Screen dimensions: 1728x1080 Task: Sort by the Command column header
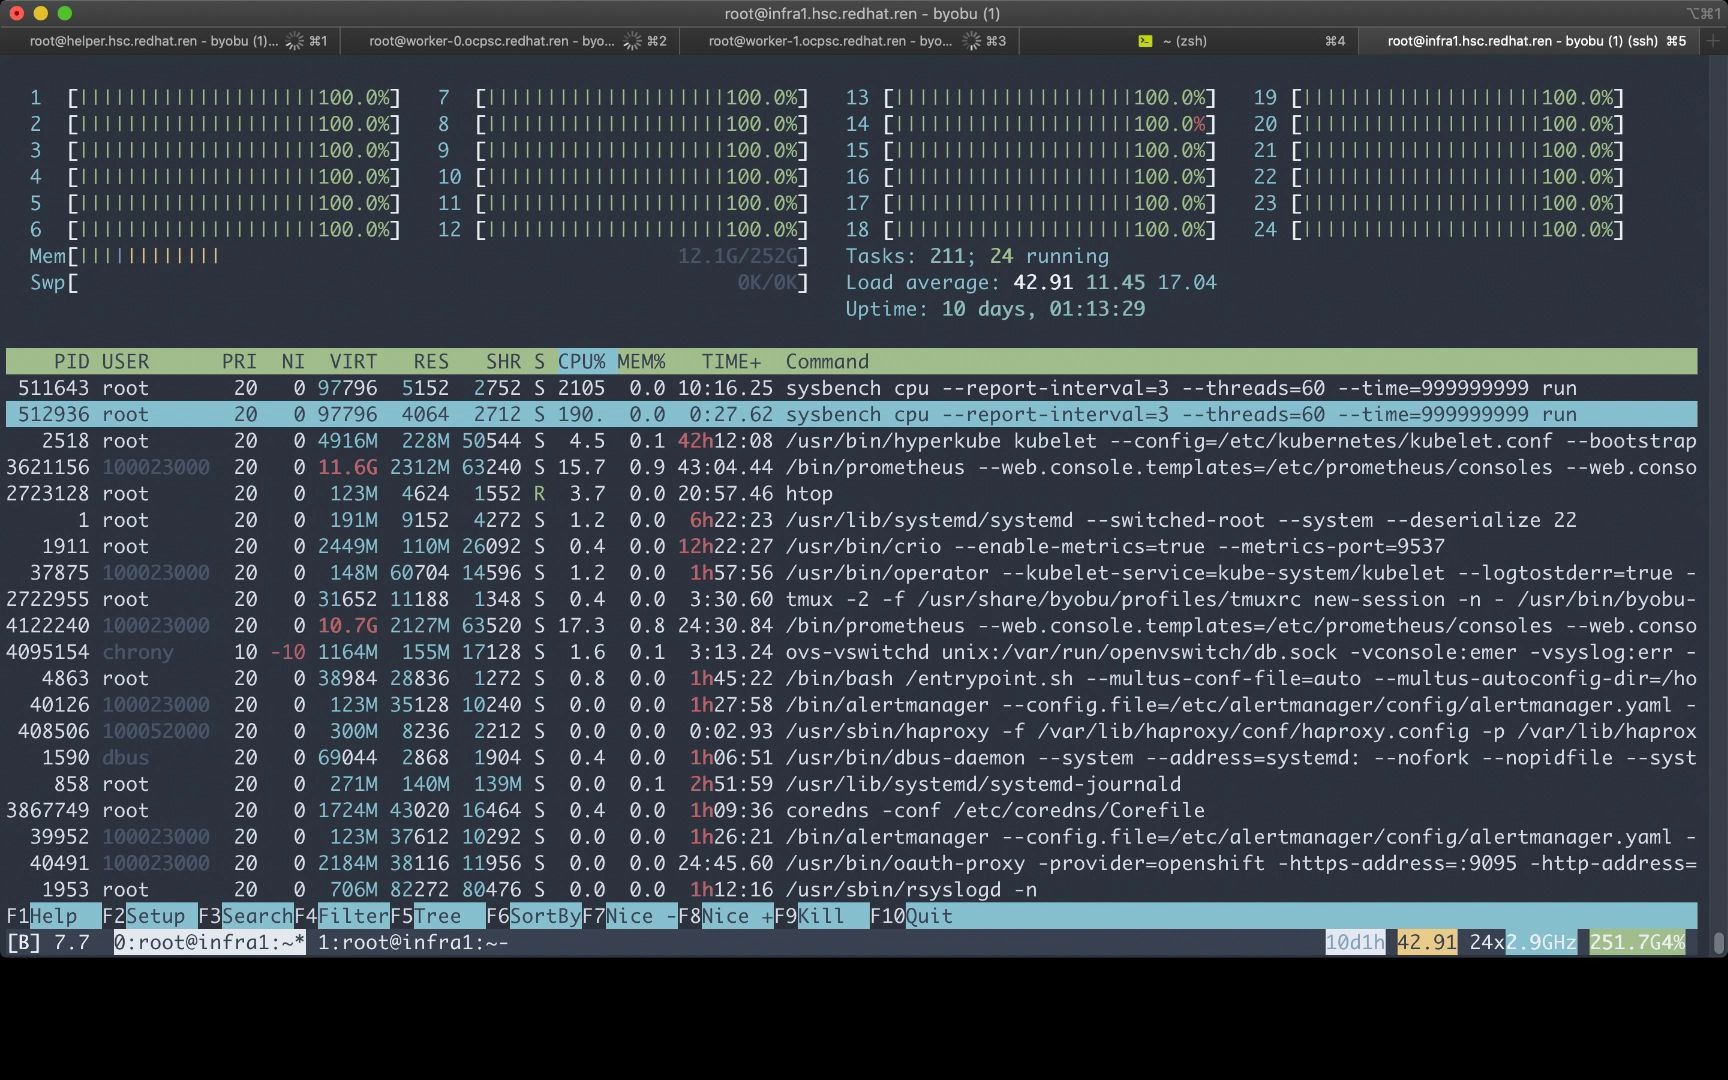click(827, 362)
